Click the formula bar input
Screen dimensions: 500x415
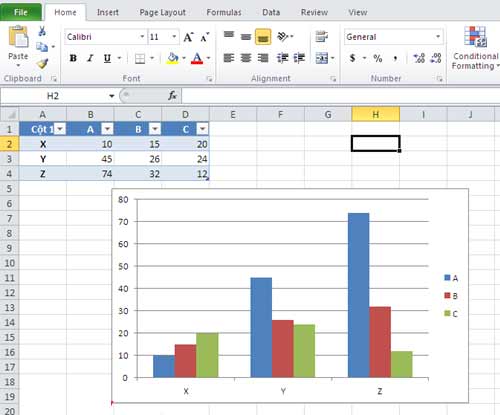341,96
